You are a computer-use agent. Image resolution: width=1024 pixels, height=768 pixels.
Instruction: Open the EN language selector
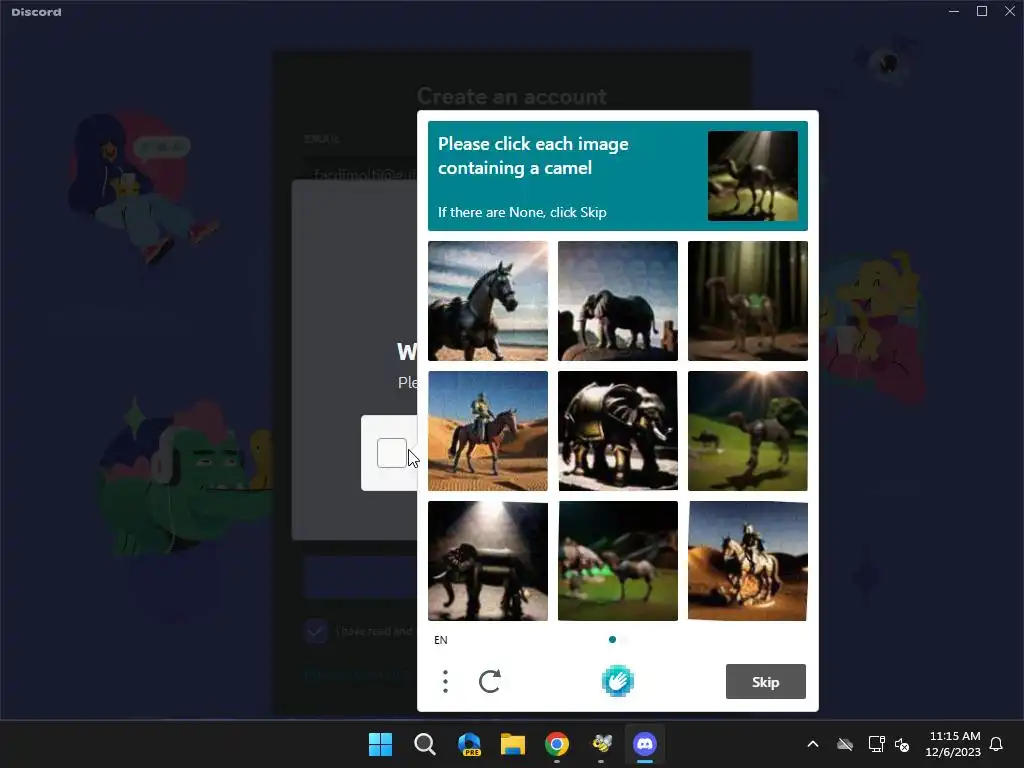pos(441,640)
